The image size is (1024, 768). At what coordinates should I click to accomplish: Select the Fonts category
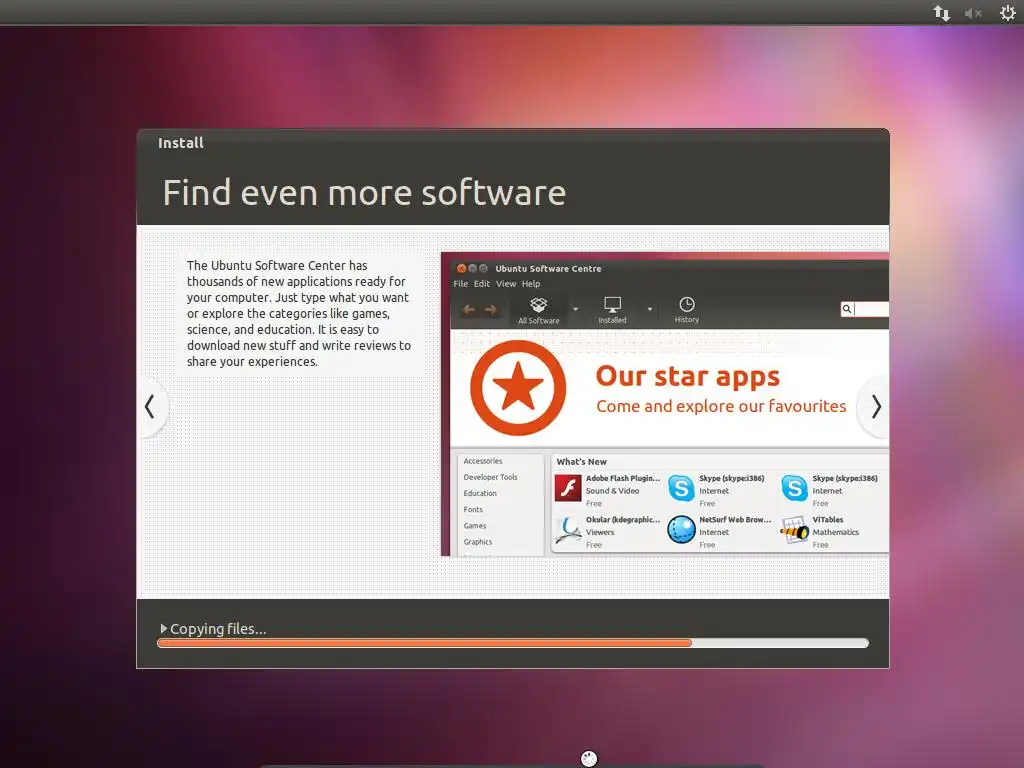473,509
